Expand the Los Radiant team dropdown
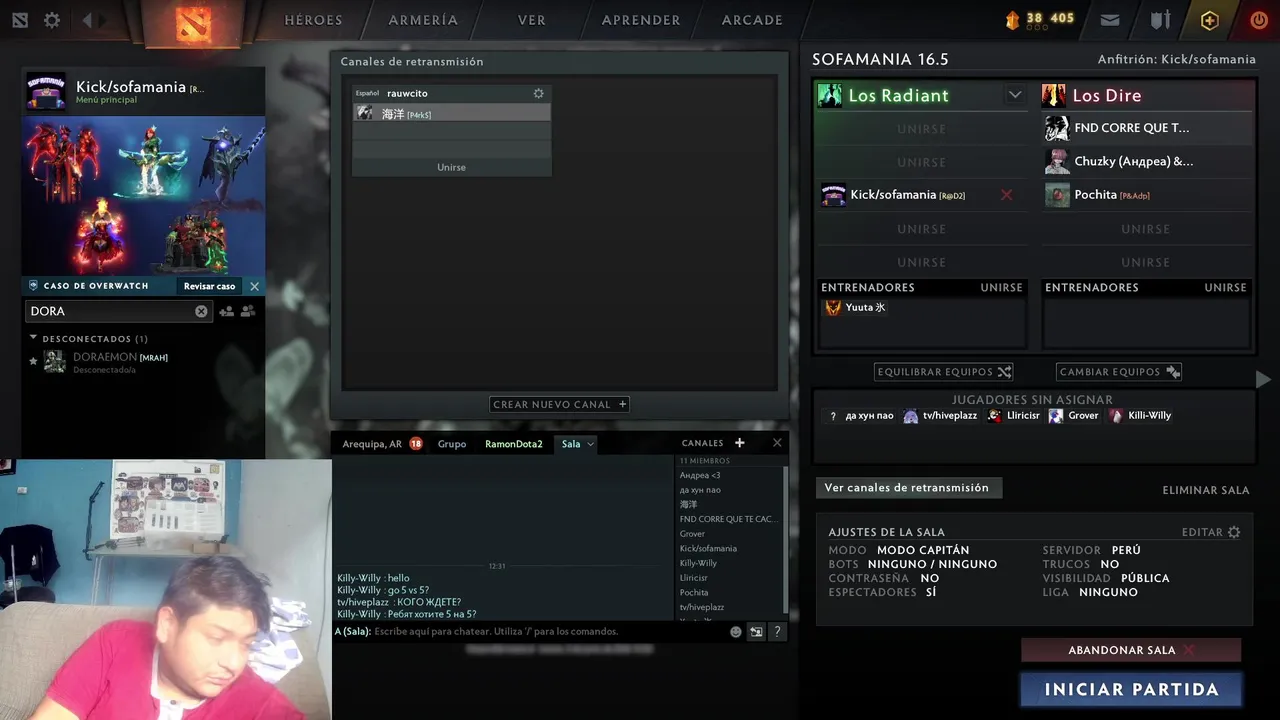Image resolution: width=1280 pixels, height=720 pixels. pos(1015,95)
